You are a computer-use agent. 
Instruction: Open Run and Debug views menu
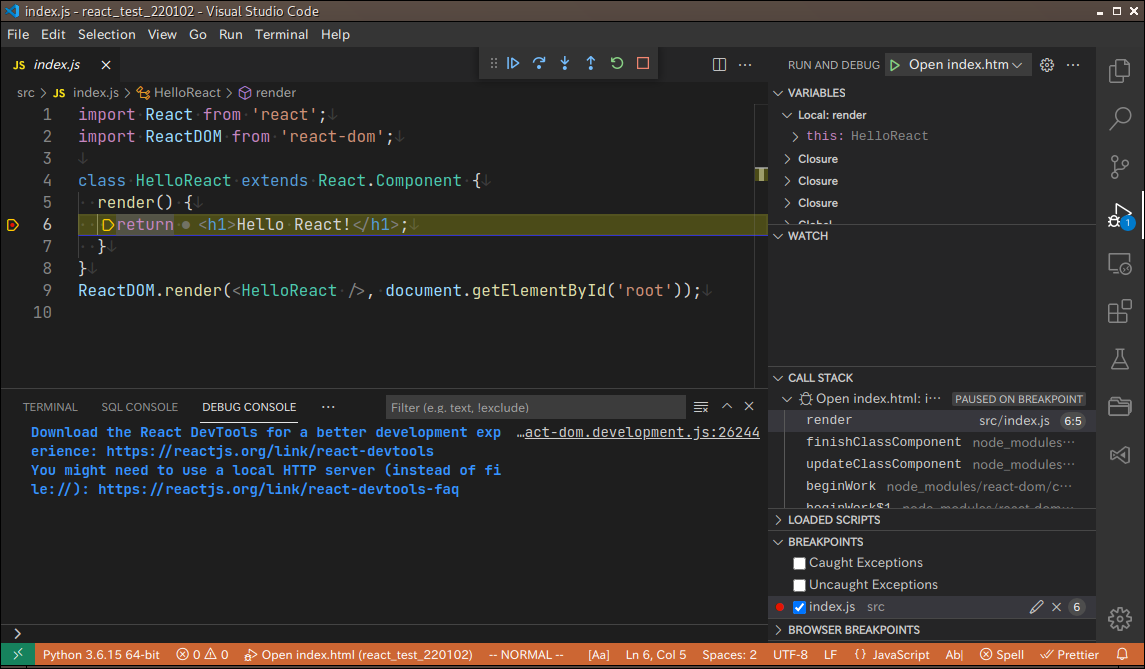(x=1073, y=65)
